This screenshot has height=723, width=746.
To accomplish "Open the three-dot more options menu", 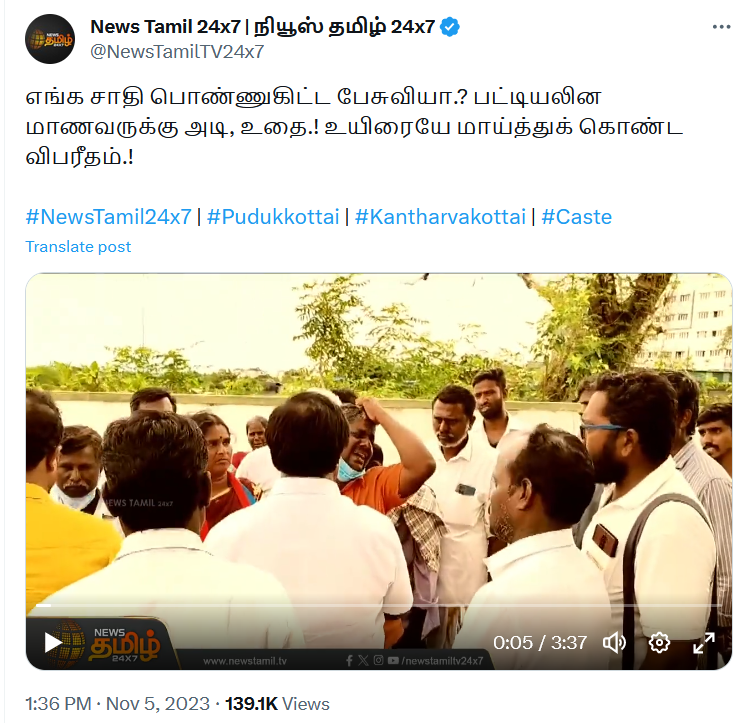I will click(x=721, y=27).
